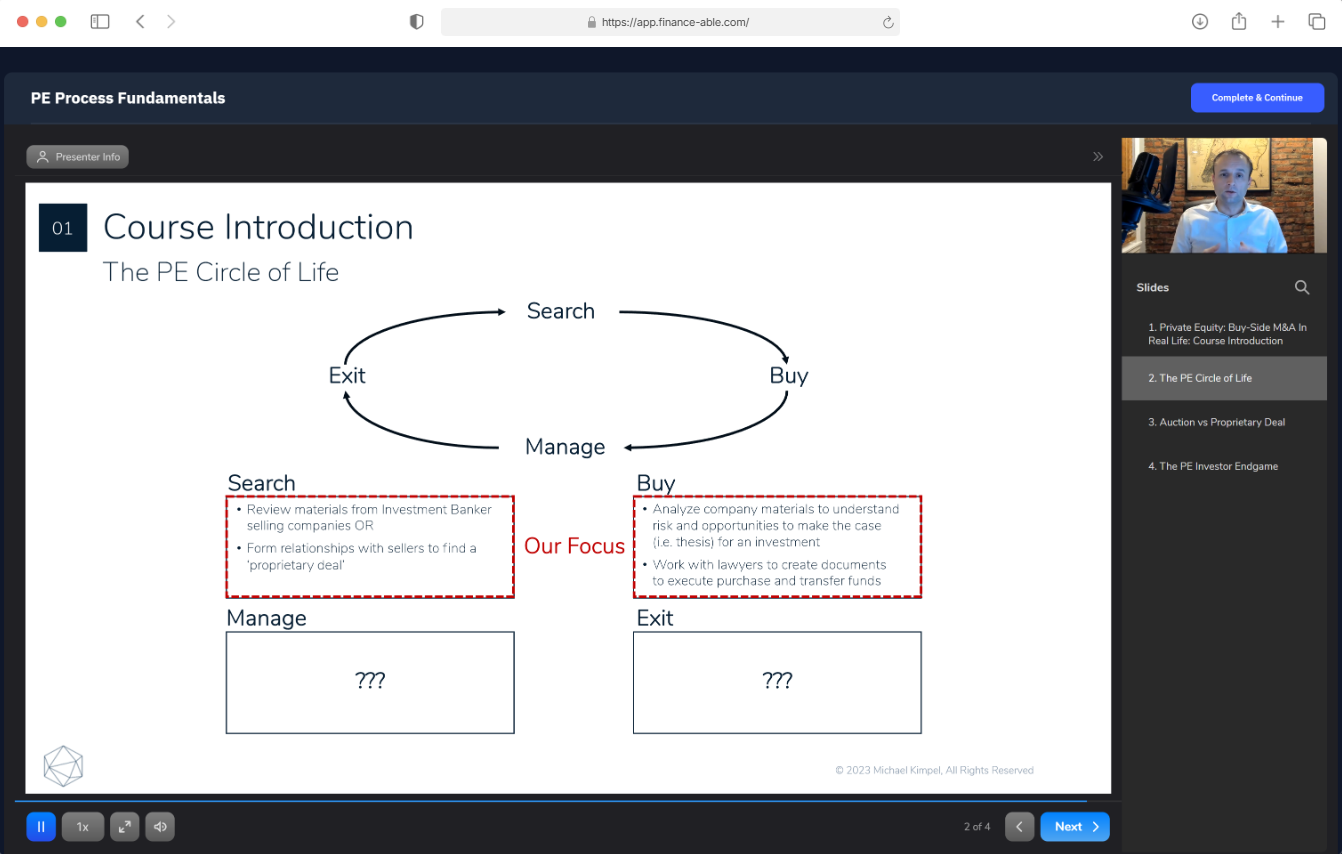Open a new Safari tab

(x=1278, y=21)
